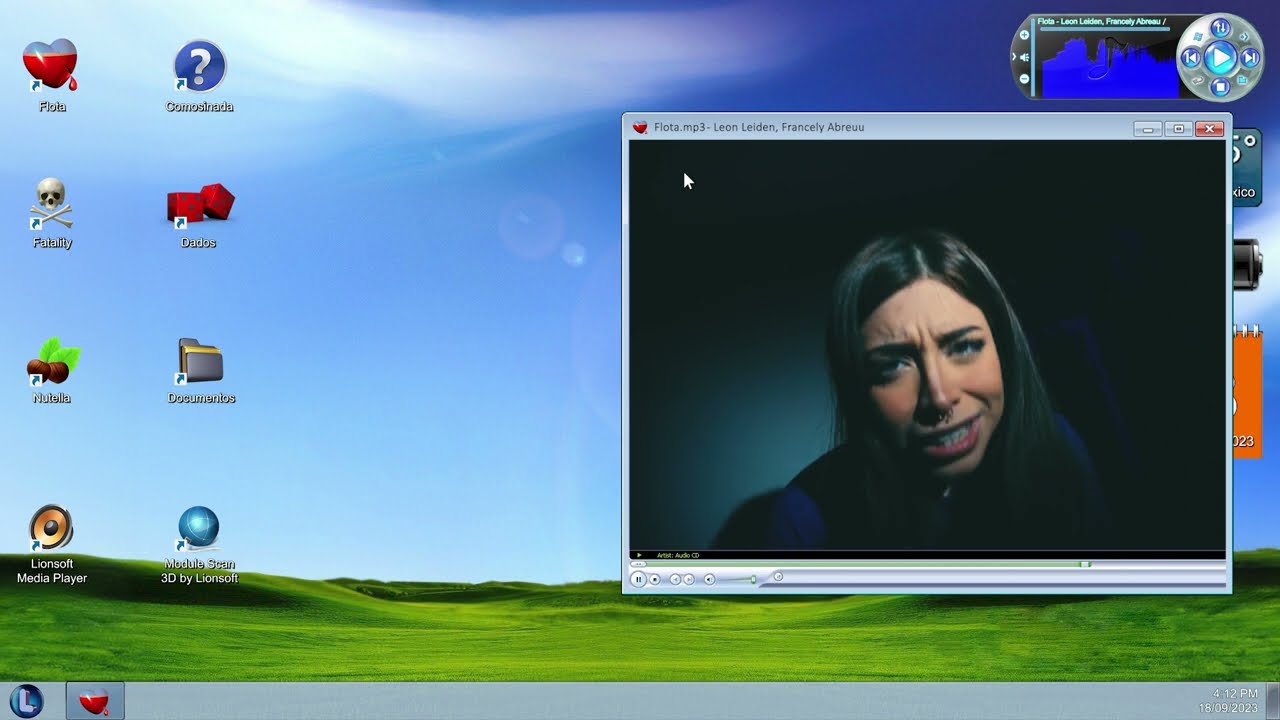Increase volume with widget plus button

(x=1024, y=35)
